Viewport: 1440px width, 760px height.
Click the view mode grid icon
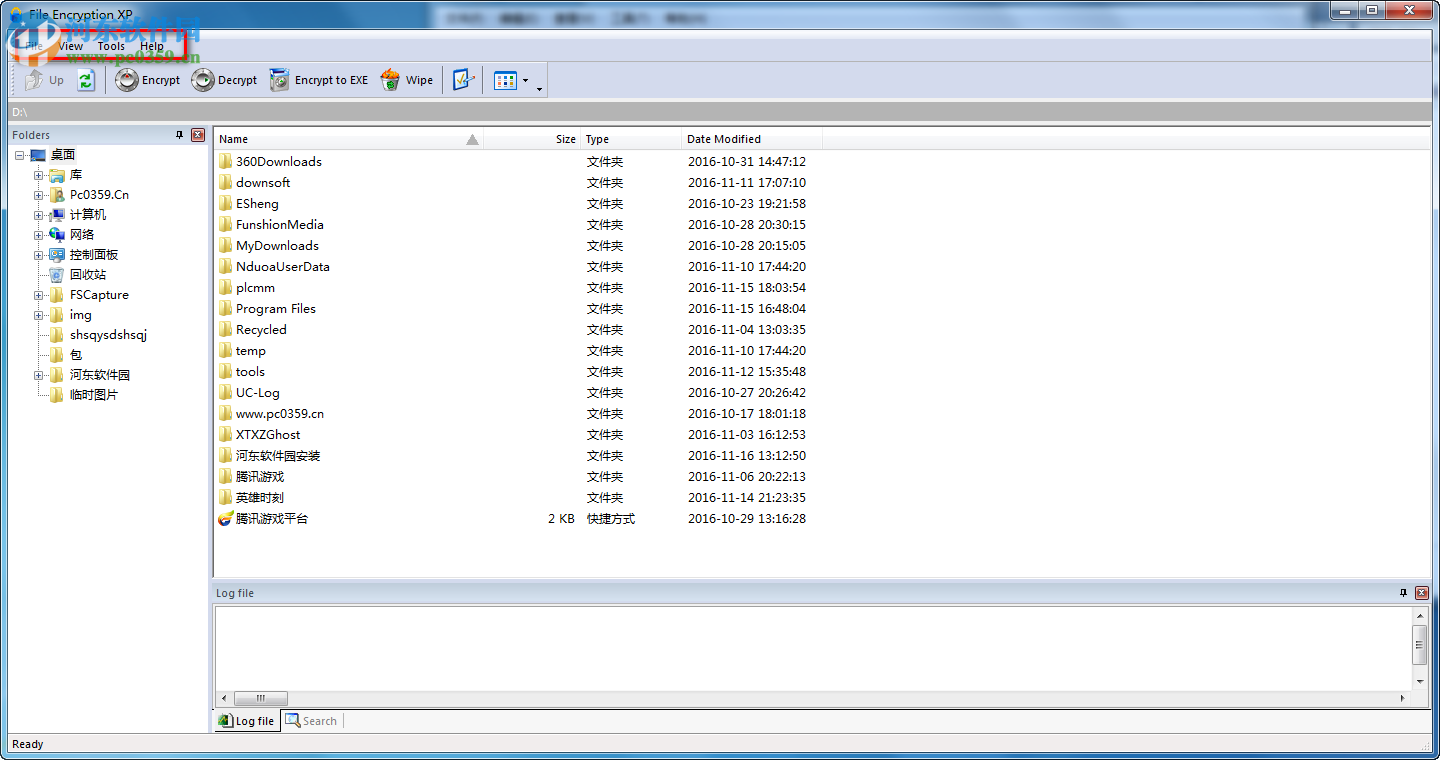click(x=508, y=79)
